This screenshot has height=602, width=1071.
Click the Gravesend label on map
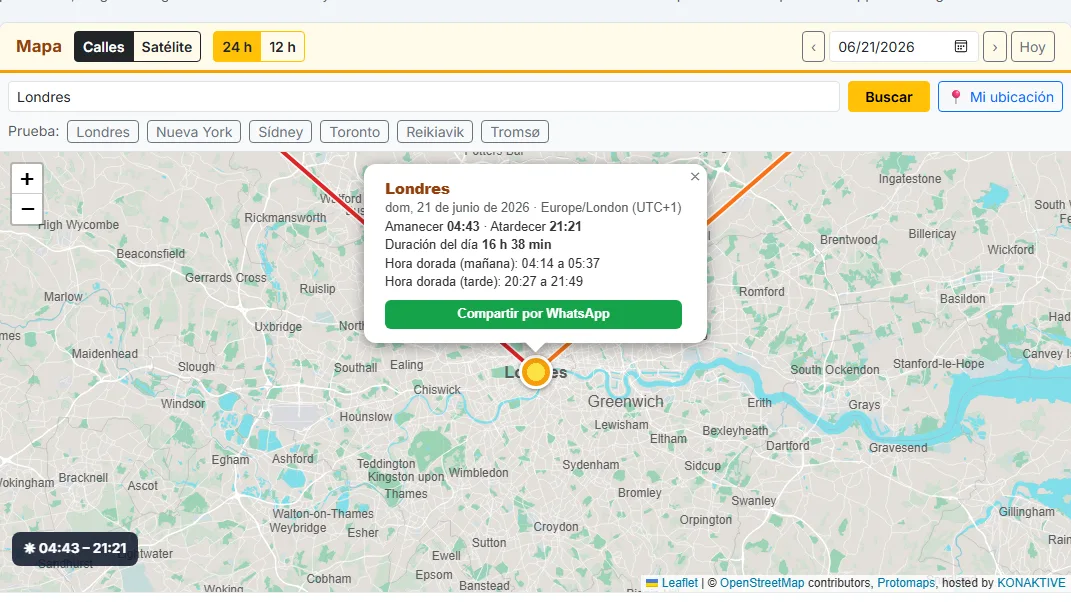coord(898,448)
